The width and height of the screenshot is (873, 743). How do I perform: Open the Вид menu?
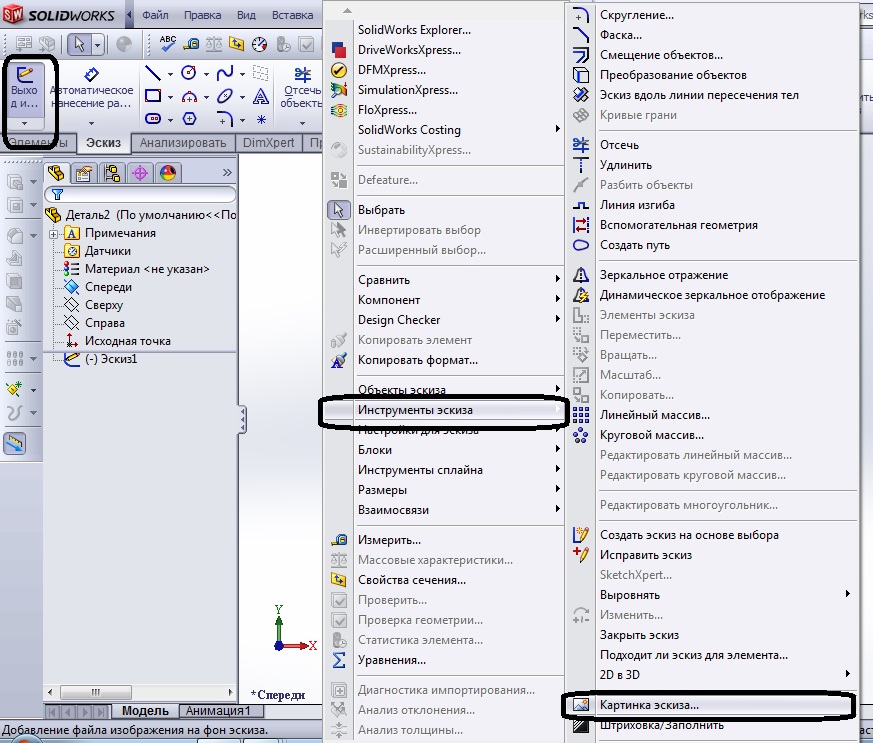click(x=246, y=15)
